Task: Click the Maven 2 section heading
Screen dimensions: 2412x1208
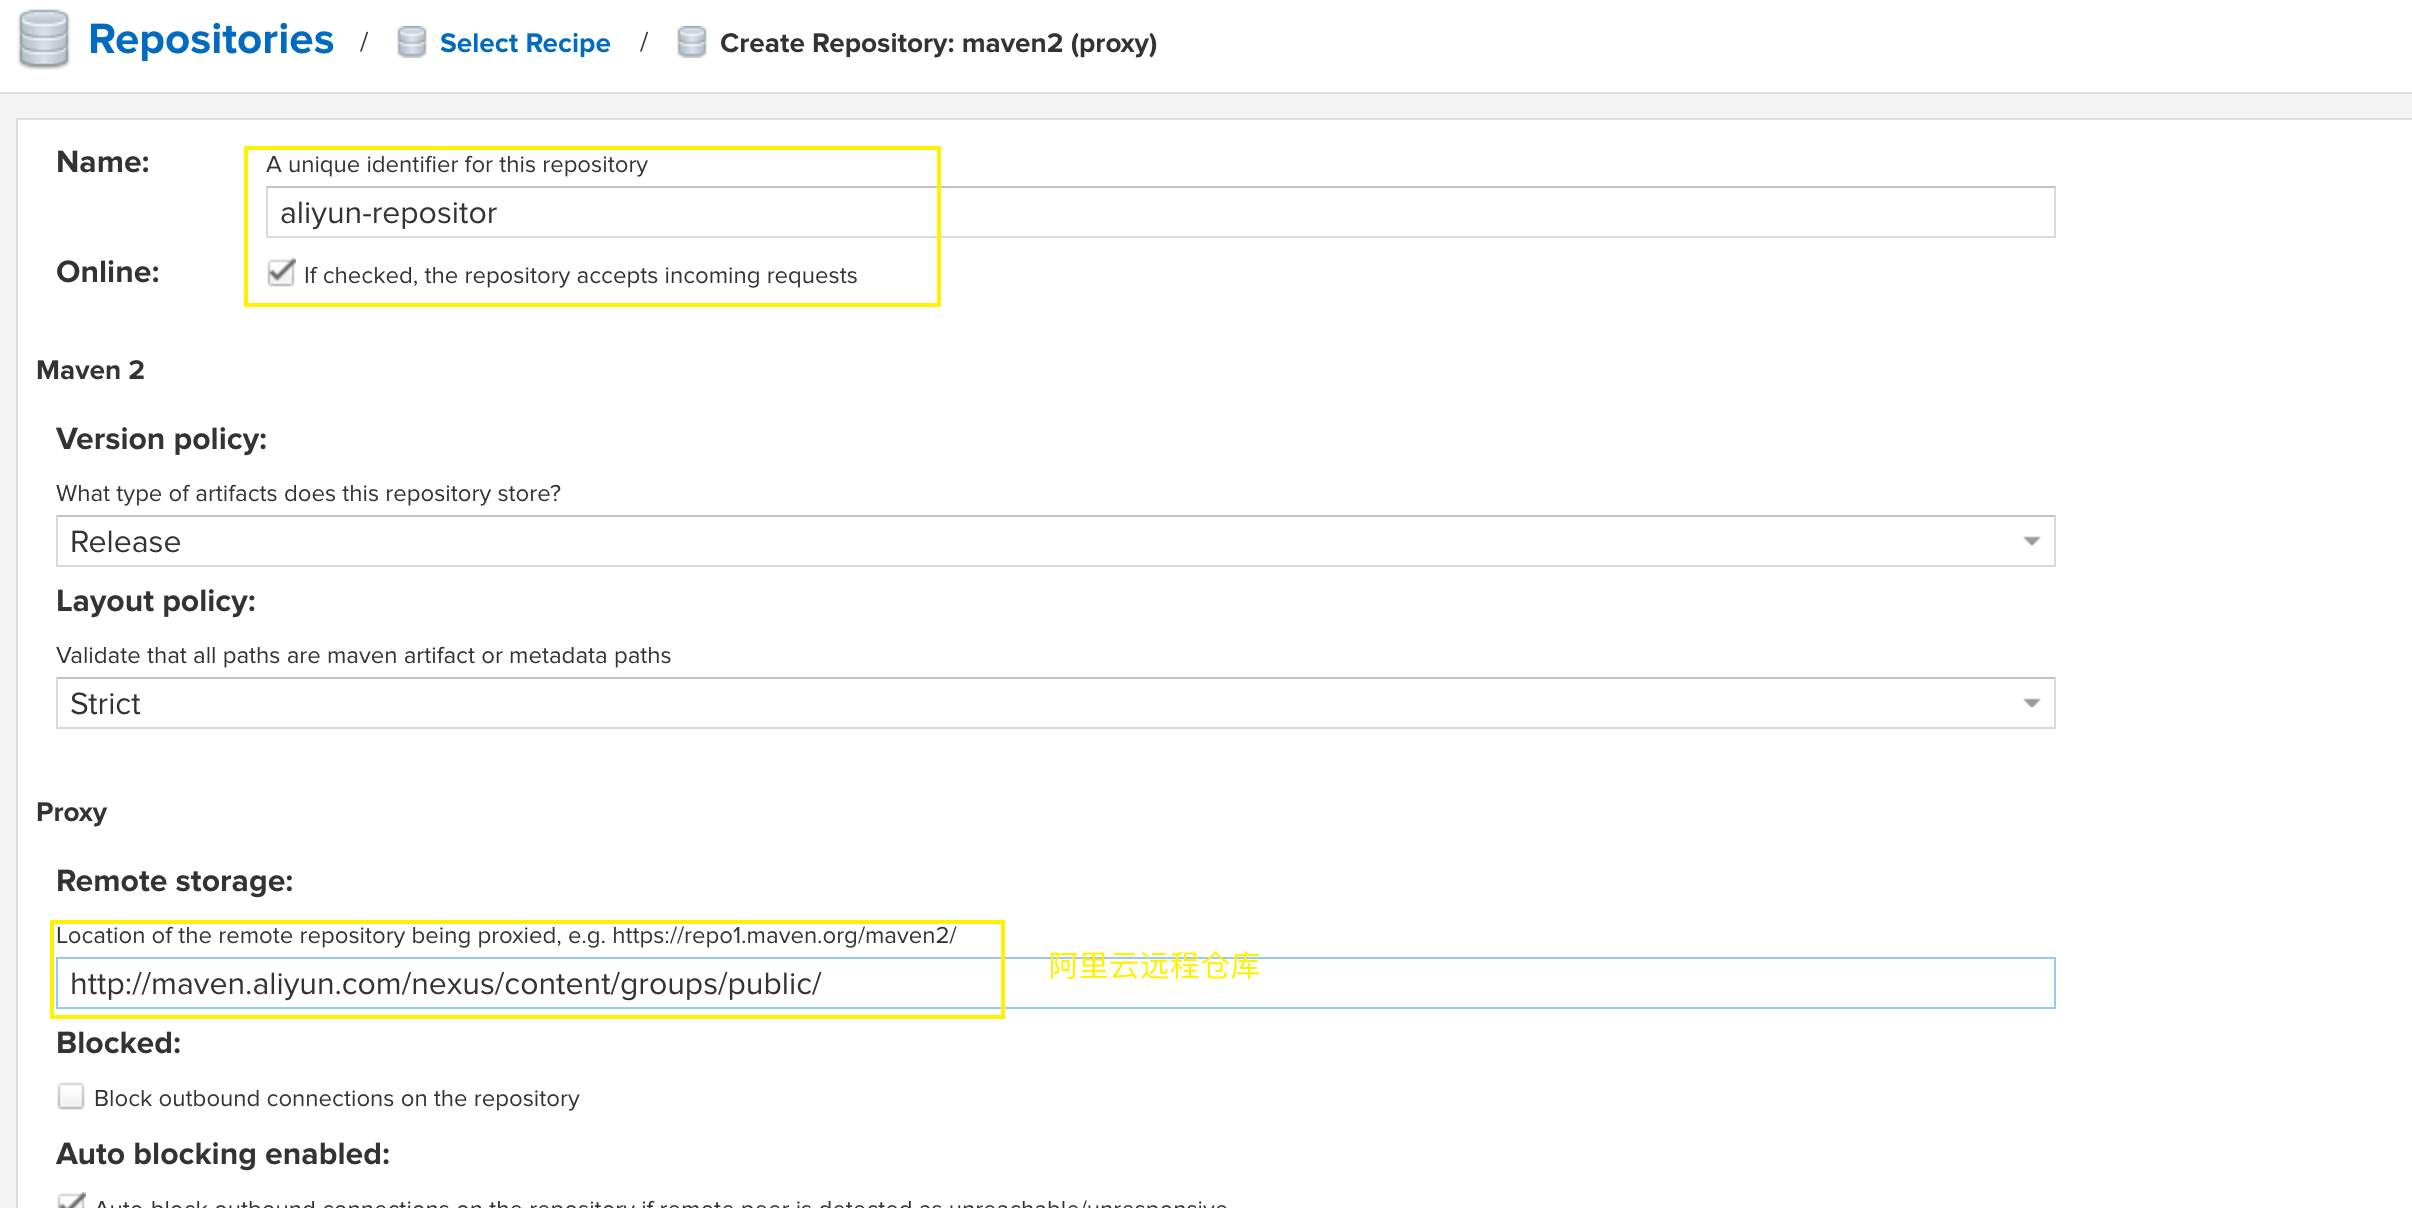Action: [x=90, y=370]
